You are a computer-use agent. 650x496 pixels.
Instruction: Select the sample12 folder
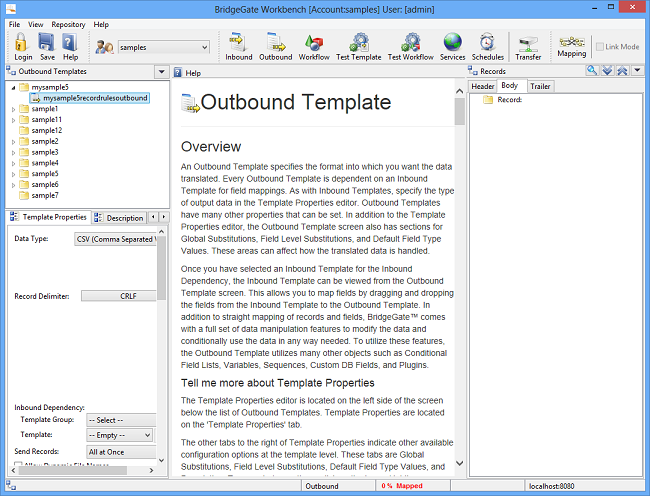pos(41,131)
